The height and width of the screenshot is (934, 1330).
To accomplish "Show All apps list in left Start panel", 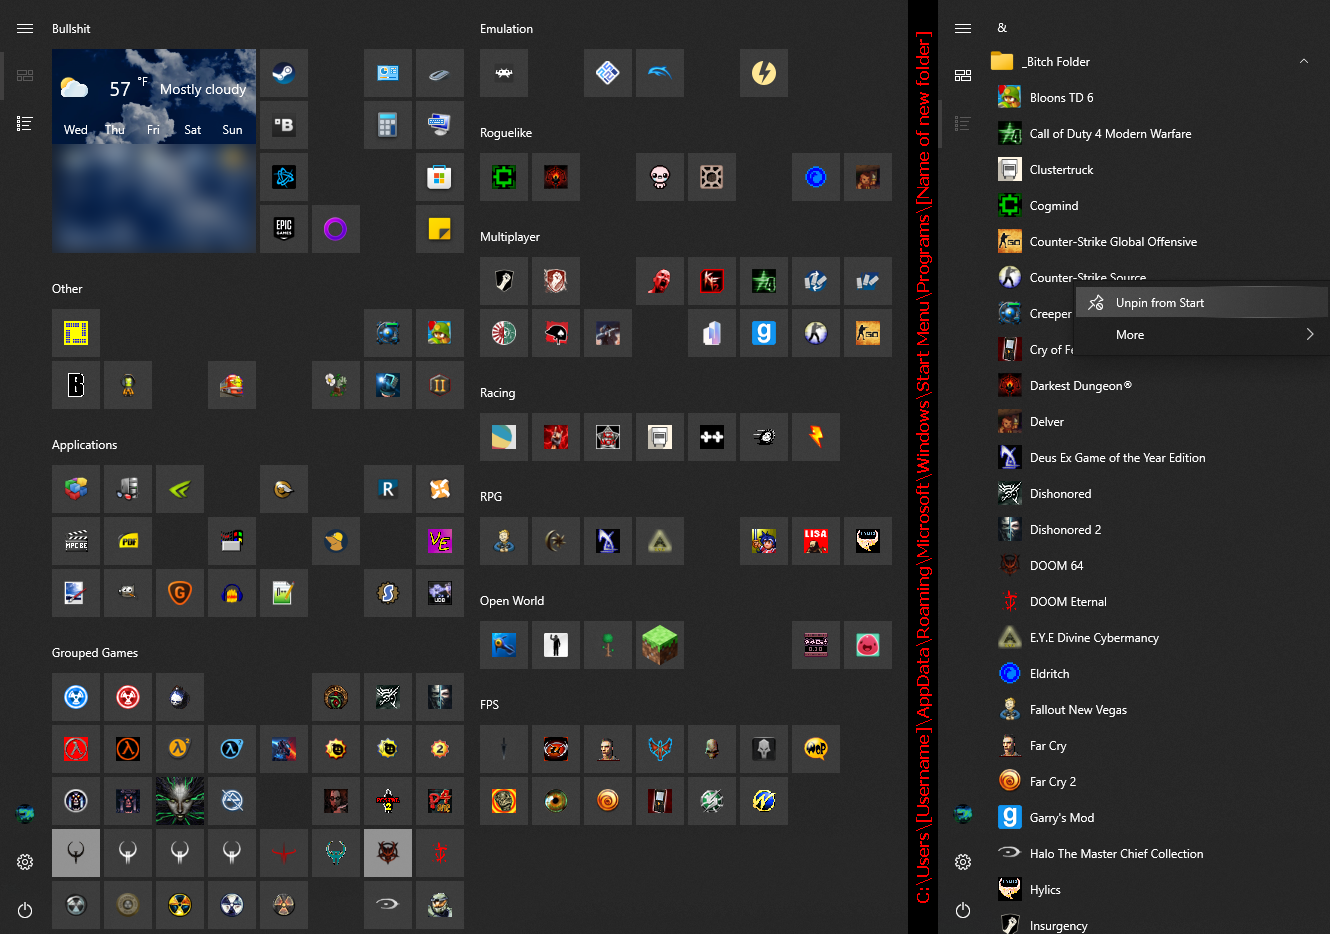I will coord(25,123).
